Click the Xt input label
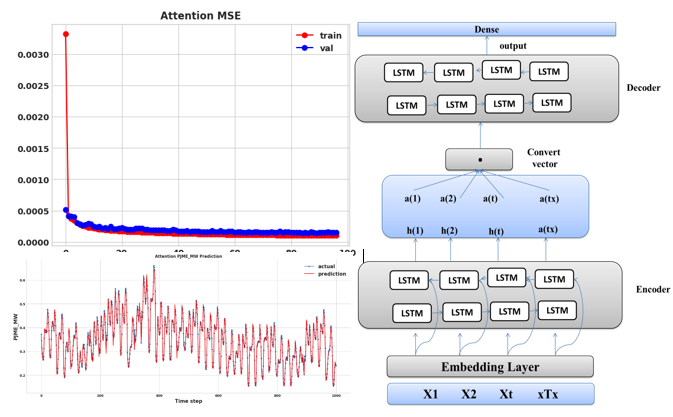This screenshot has height=417, width=673. tap(506, 394)
